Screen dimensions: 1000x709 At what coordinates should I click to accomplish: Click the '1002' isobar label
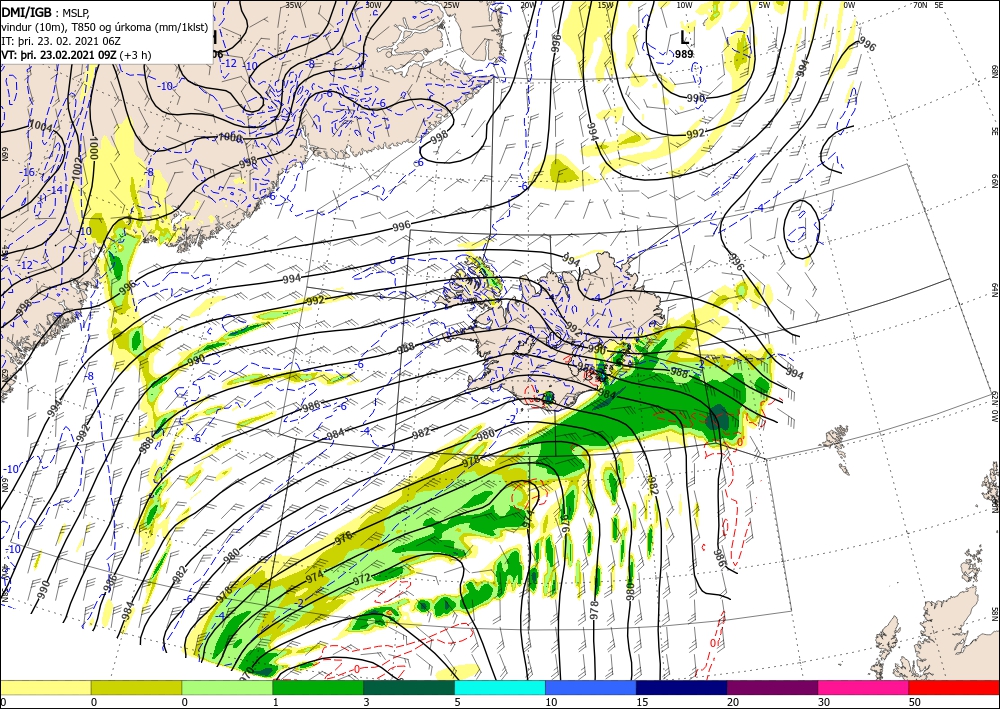point(78,168)
